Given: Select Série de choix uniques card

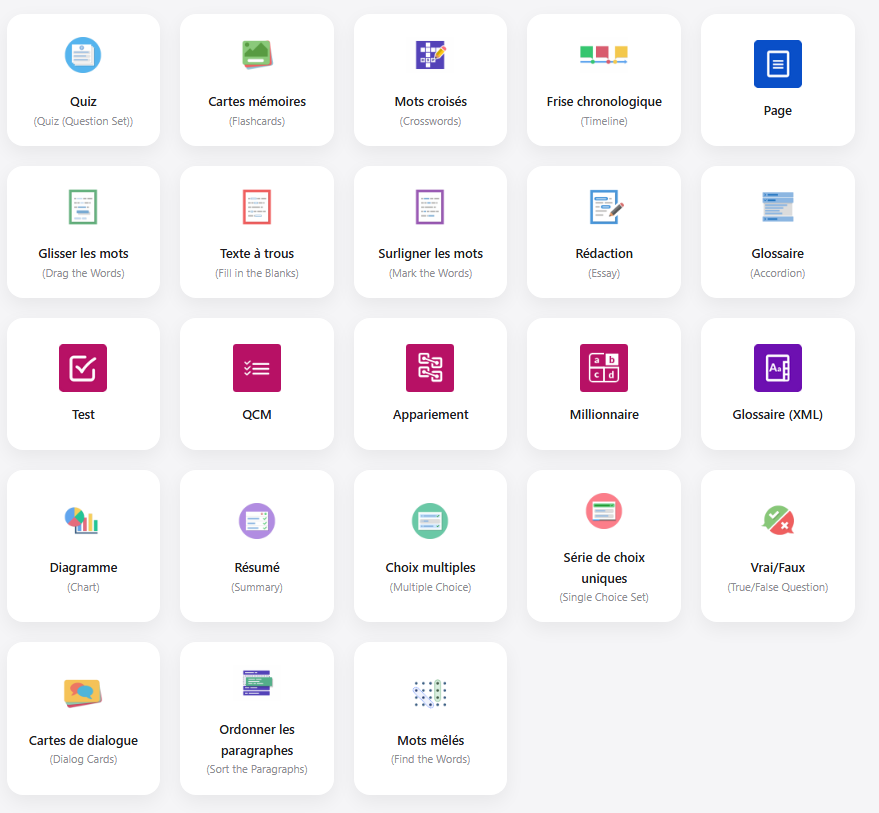Looking at the screenshot, I should click(604, 545).
